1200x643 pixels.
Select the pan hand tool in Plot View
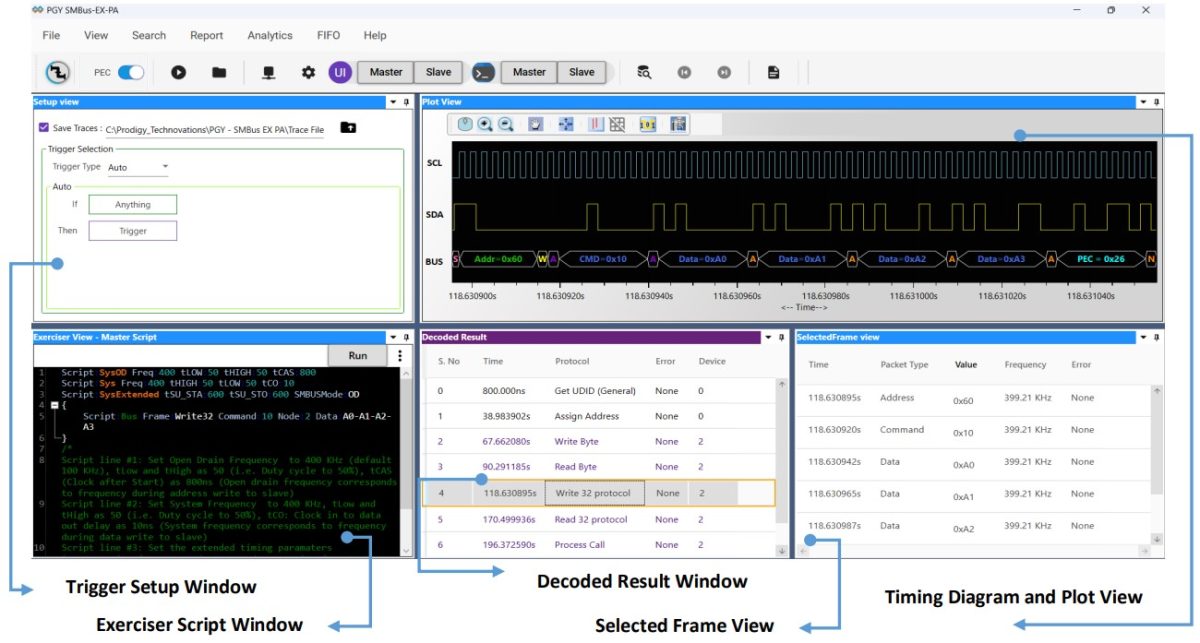click(534, 125)
